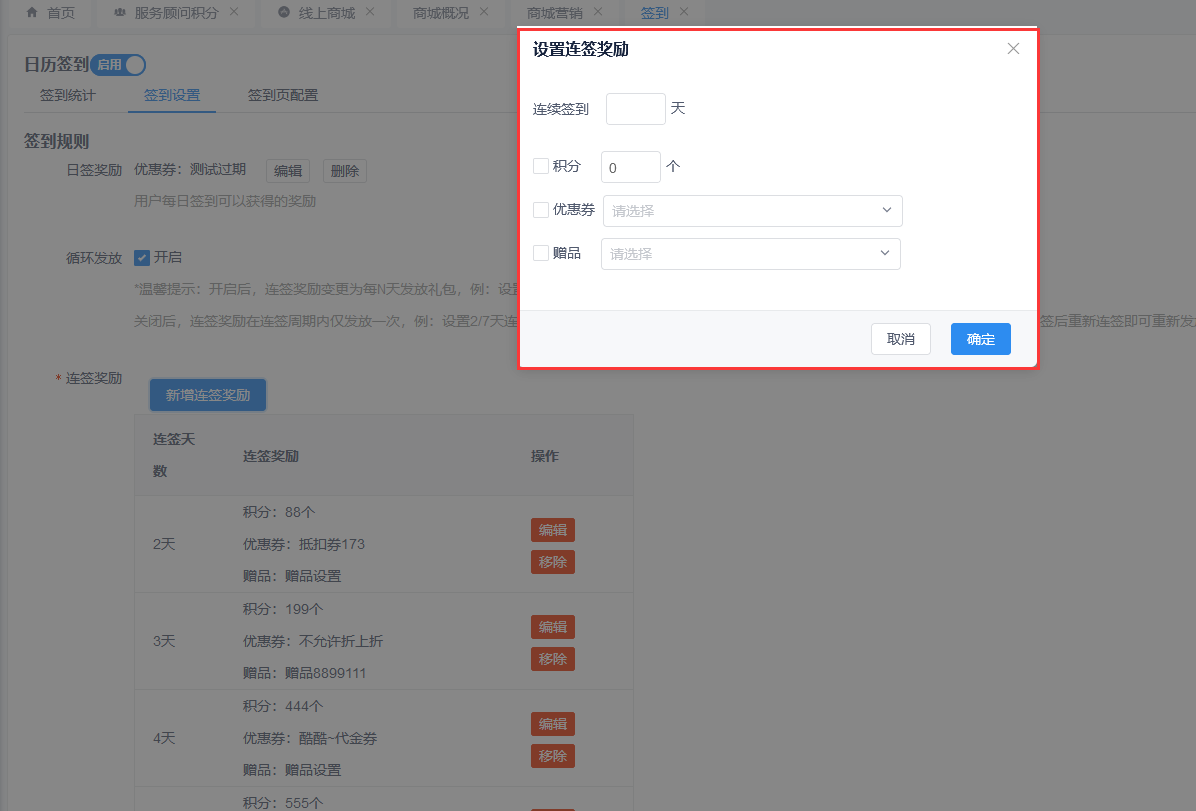Click the 优惠券：酷酷~代金券 text
The height and width of the screenshot is (811, 1196).
(310, 738)
